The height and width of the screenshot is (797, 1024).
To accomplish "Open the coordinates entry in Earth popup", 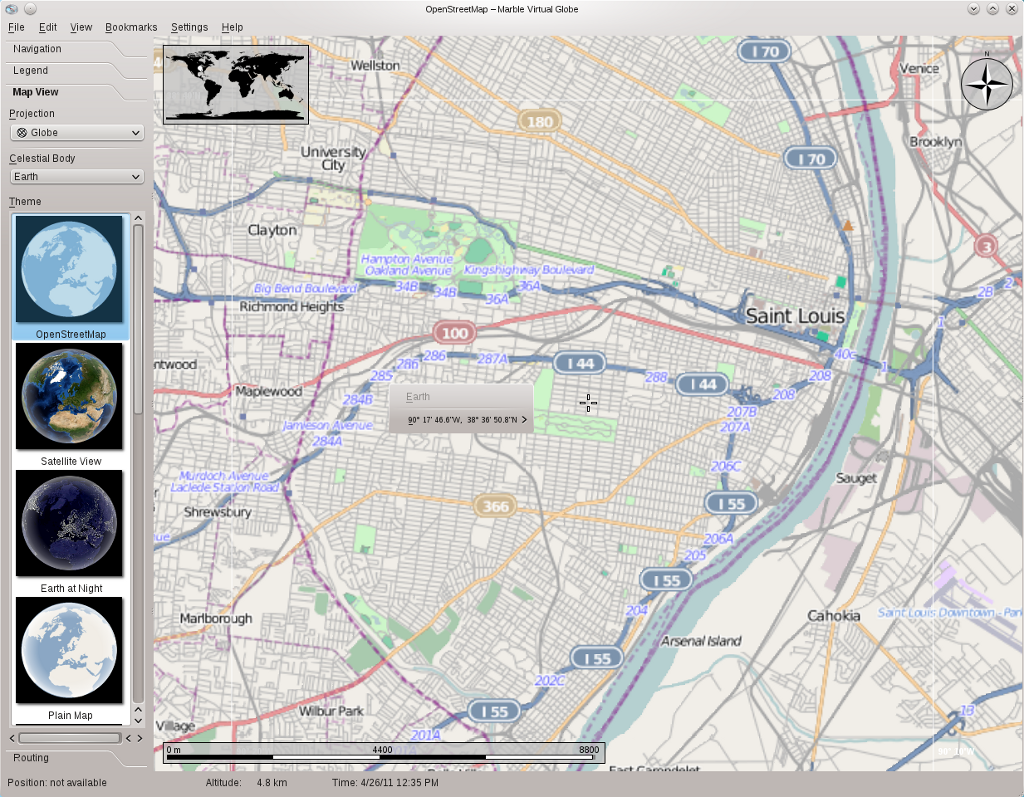I will coord(466,419).
